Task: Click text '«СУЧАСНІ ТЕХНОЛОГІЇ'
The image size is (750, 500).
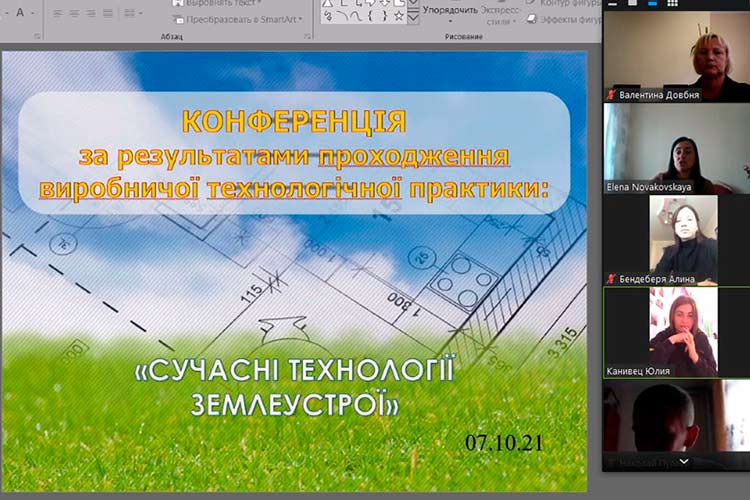Action: [294, 371]
